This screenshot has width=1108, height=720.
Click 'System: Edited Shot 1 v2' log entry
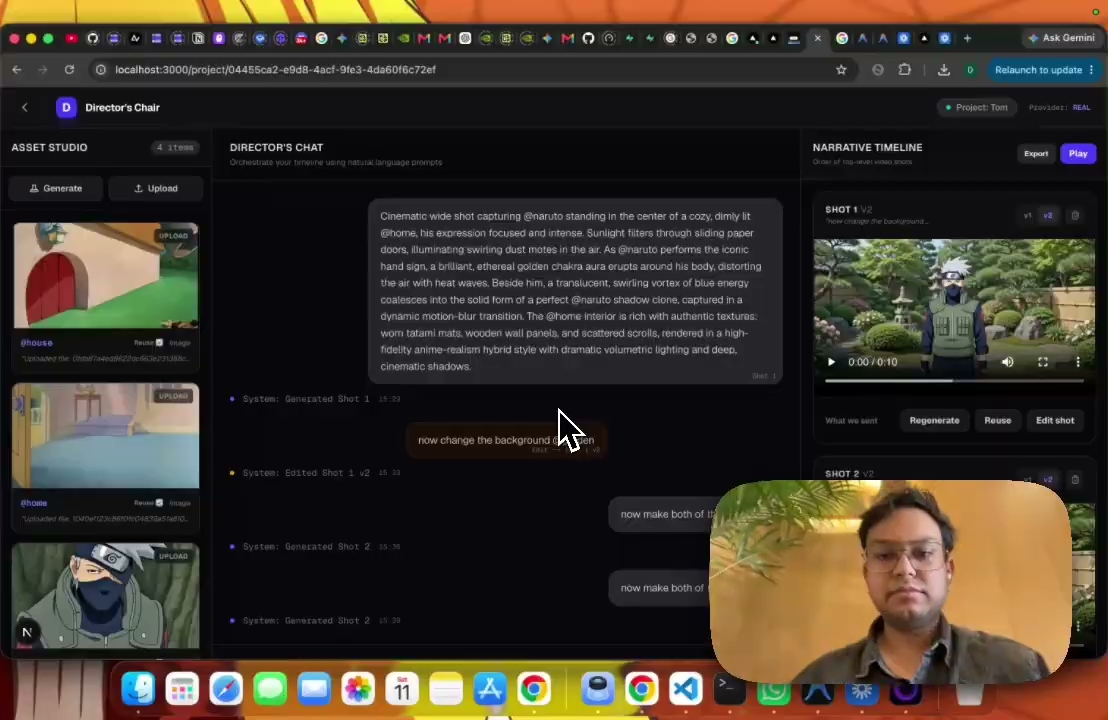(306, 473)
